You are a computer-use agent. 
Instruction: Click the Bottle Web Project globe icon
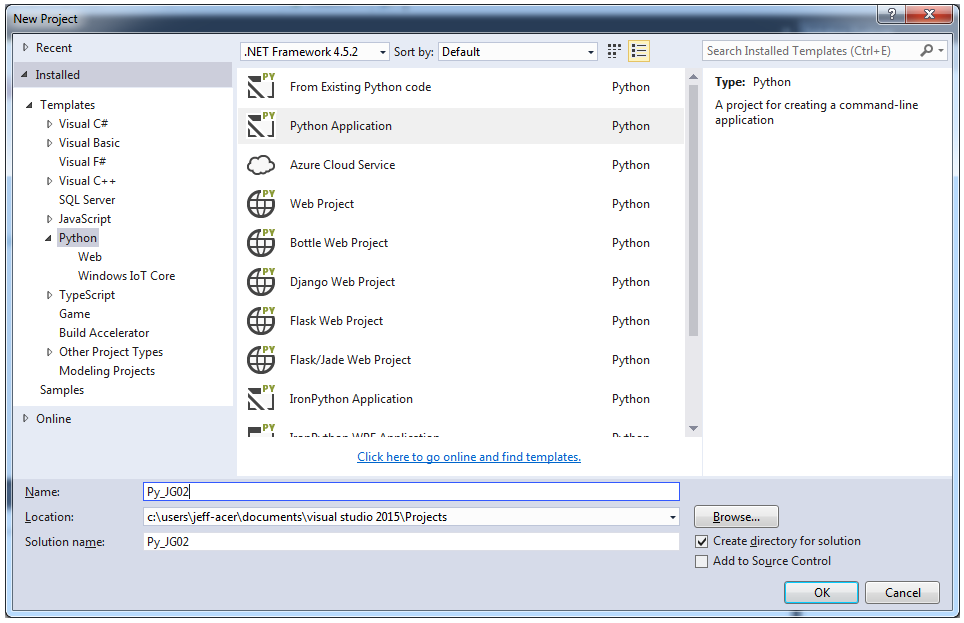261,243
